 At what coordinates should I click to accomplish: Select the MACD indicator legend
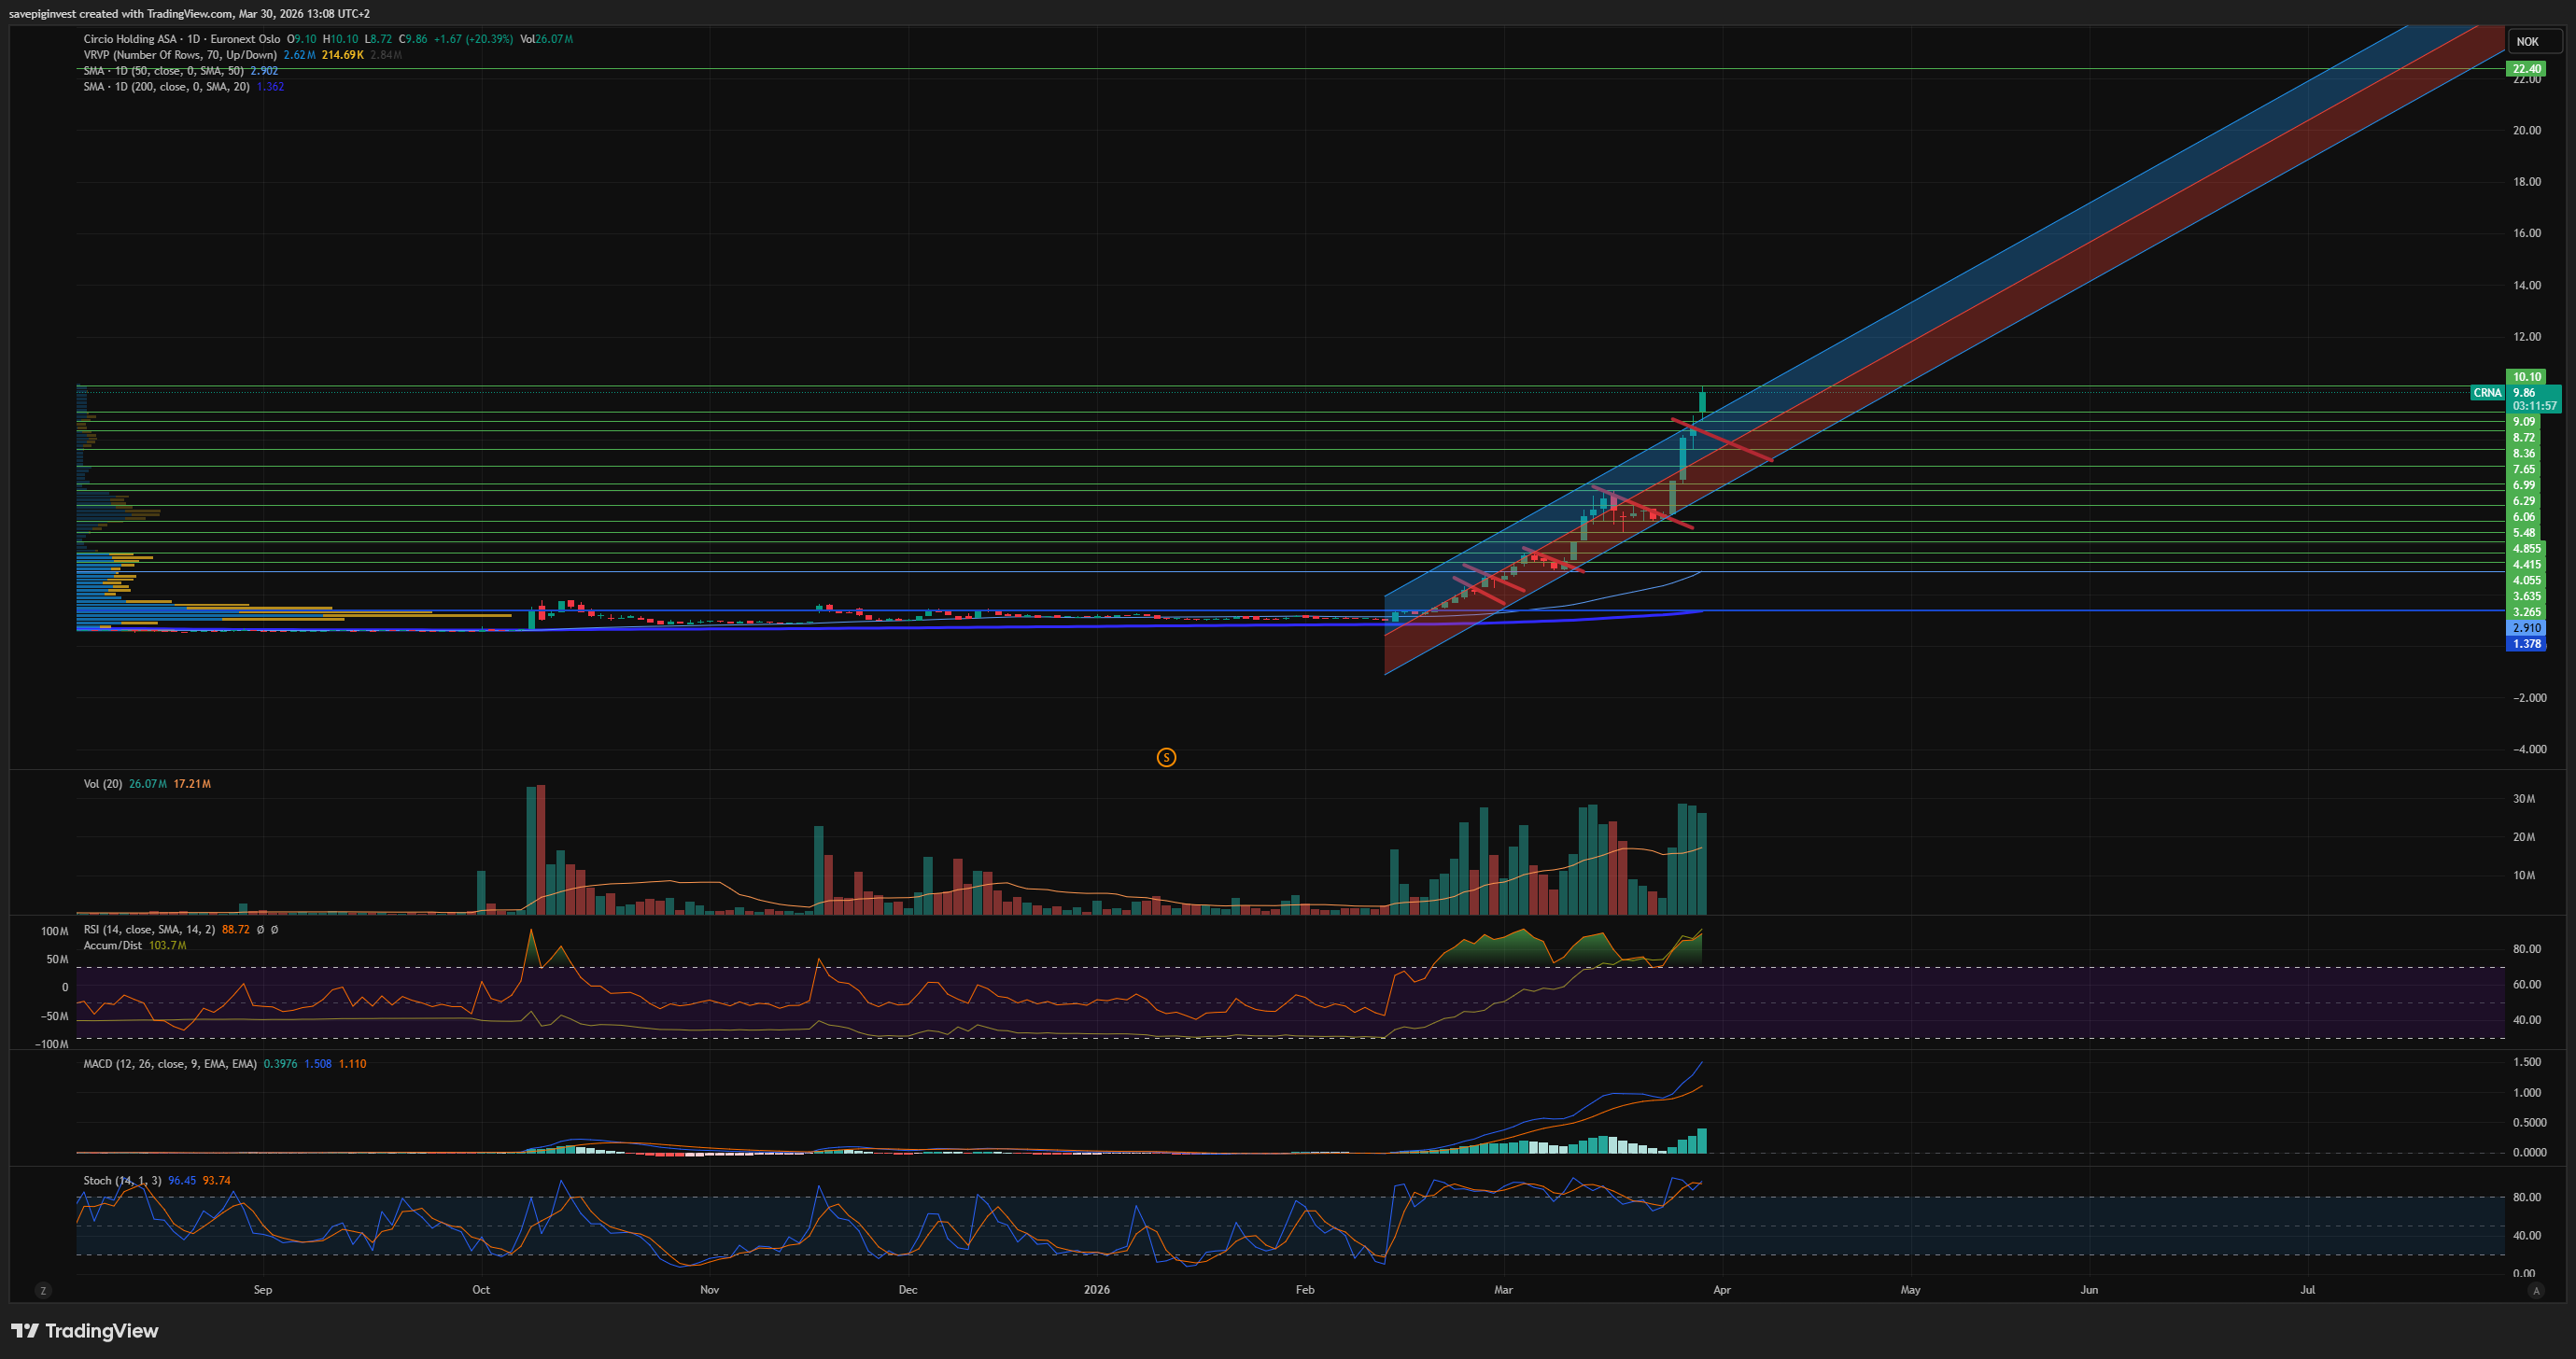click(170, 1064)
